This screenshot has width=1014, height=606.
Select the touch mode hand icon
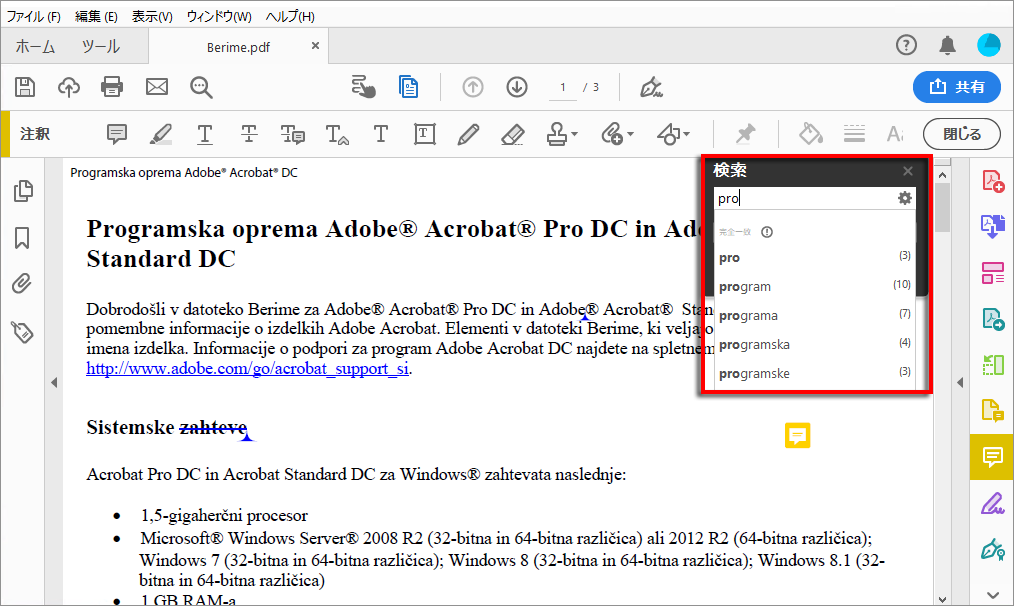(363, 87)
